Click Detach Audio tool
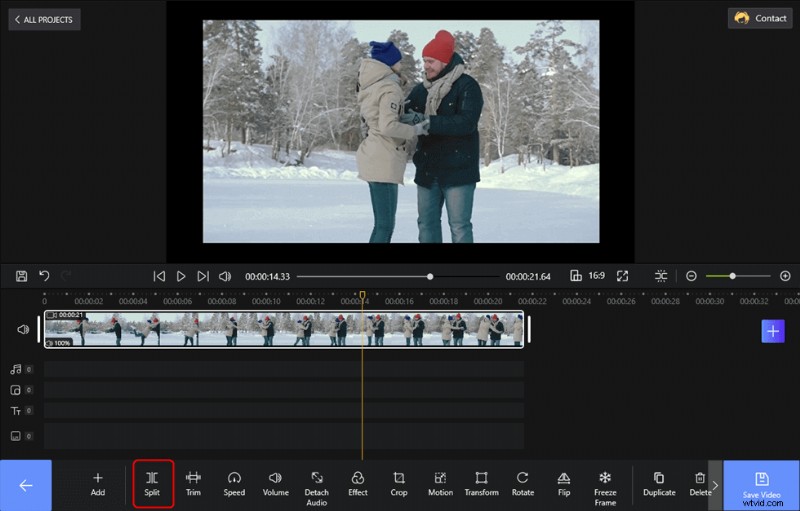The image size is (800, 511). pyautogui.click(x=316, y=489)
